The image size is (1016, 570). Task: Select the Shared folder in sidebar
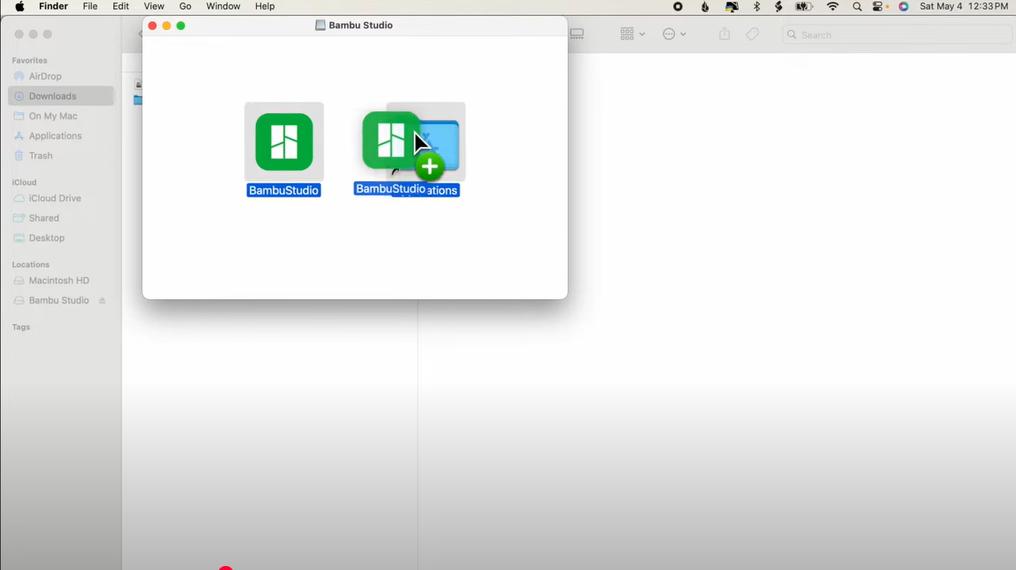(43, 218)
